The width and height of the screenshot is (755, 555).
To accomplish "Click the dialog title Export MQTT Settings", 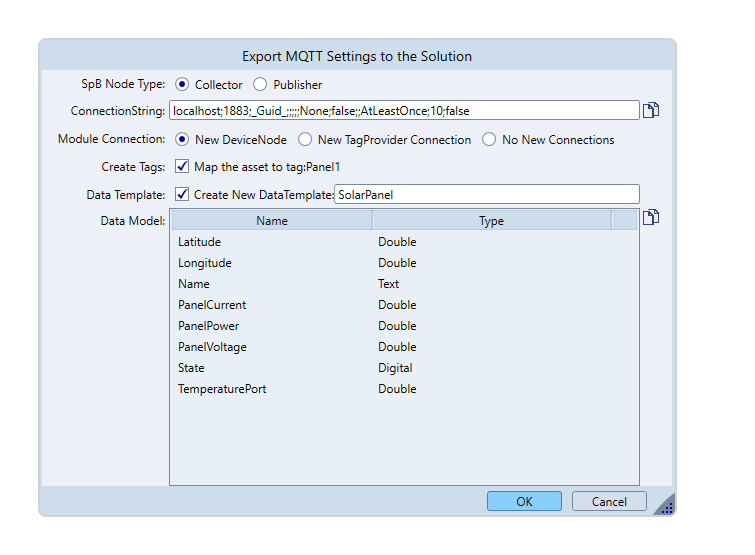I will coord(357,56).
